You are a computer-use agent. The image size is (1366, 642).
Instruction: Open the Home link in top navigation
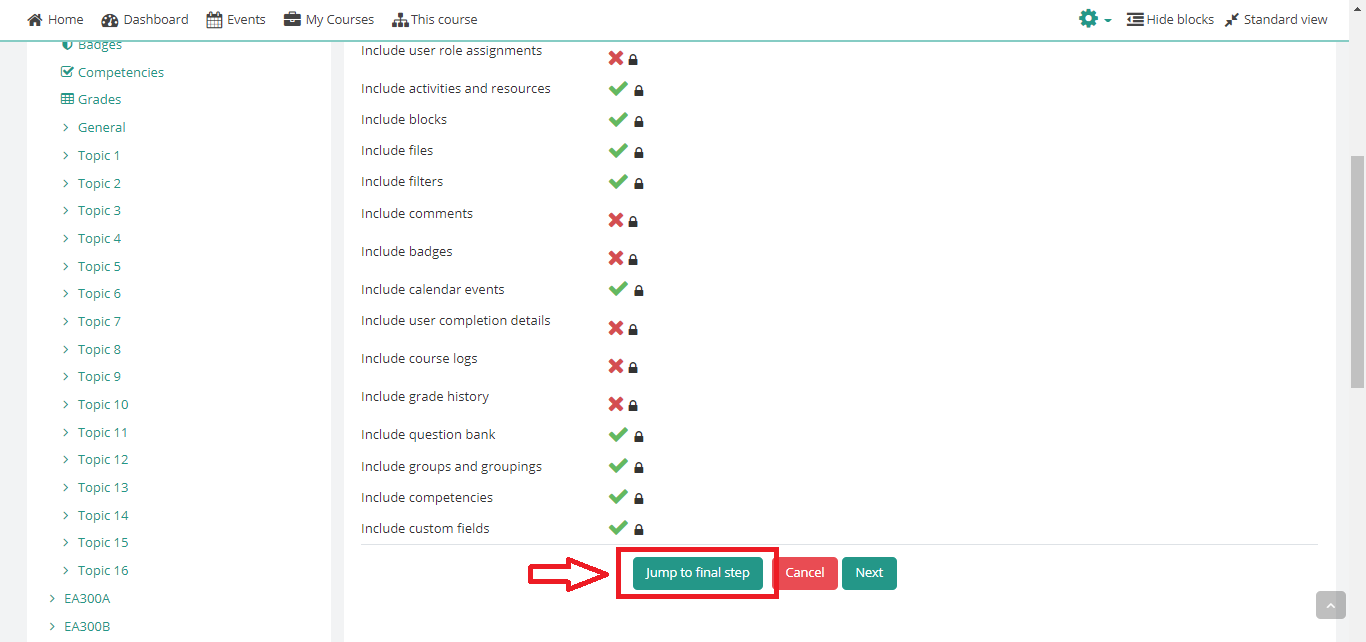coord(55,19)
